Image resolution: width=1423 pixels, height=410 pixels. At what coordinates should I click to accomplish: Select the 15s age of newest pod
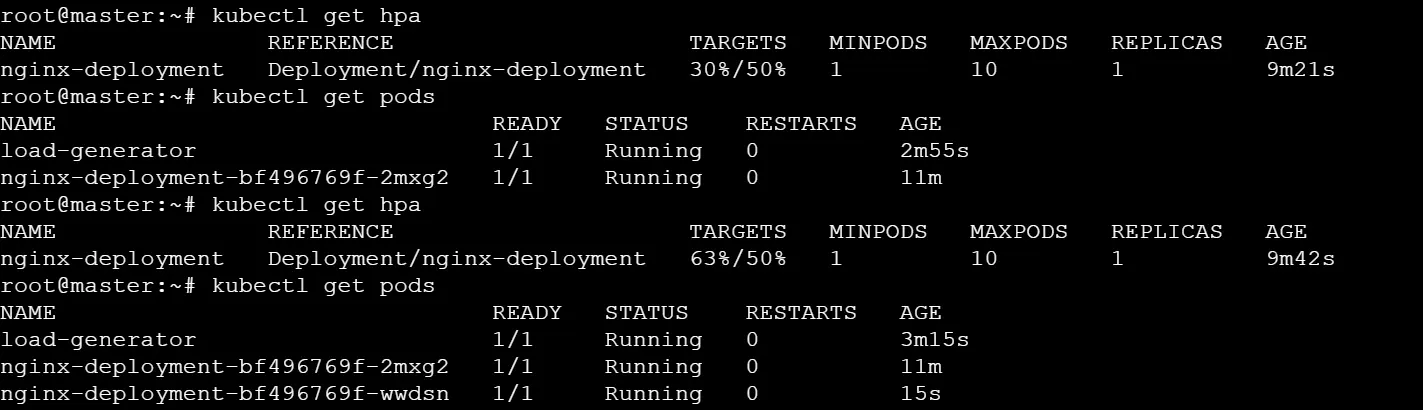tap(920, 394)
